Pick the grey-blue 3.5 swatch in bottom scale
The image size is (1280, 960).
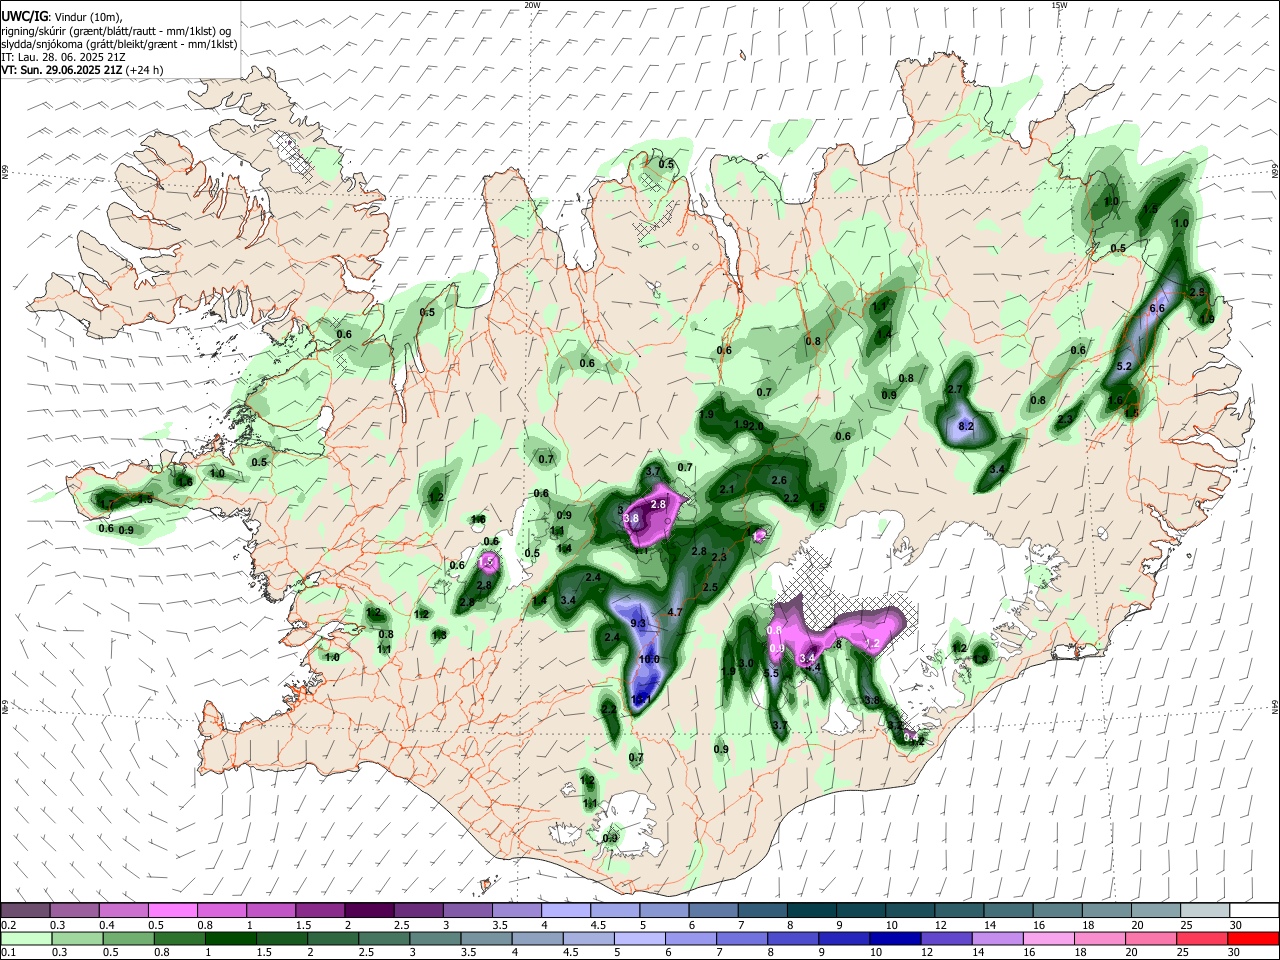click(x=486, y=938)
